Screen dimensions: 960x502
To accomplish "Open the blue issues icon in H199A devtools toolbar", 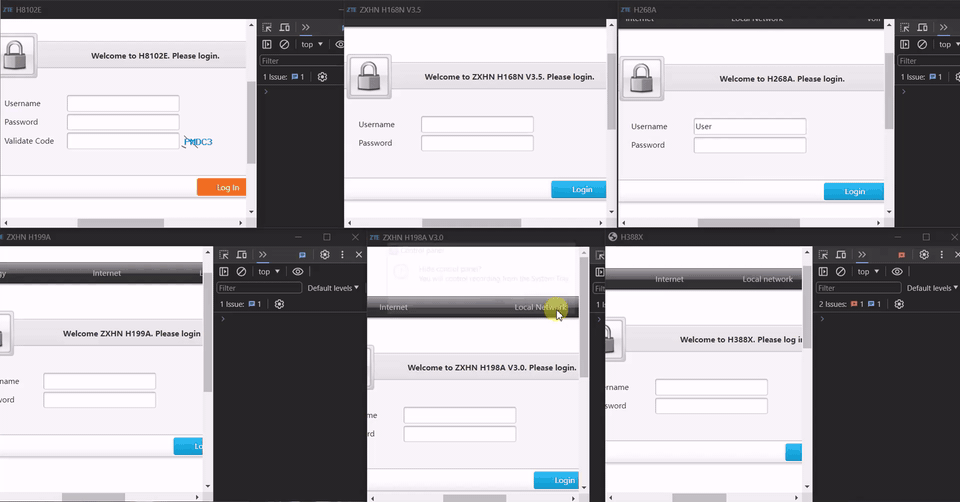I will tap(302, 255).
